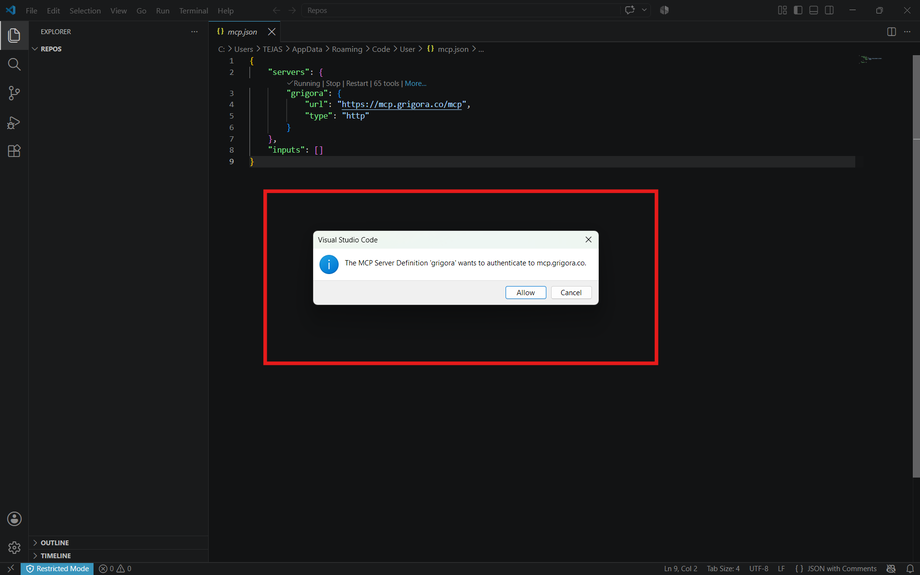Open the Copilot chat icon in title bar

coord(630,10)
